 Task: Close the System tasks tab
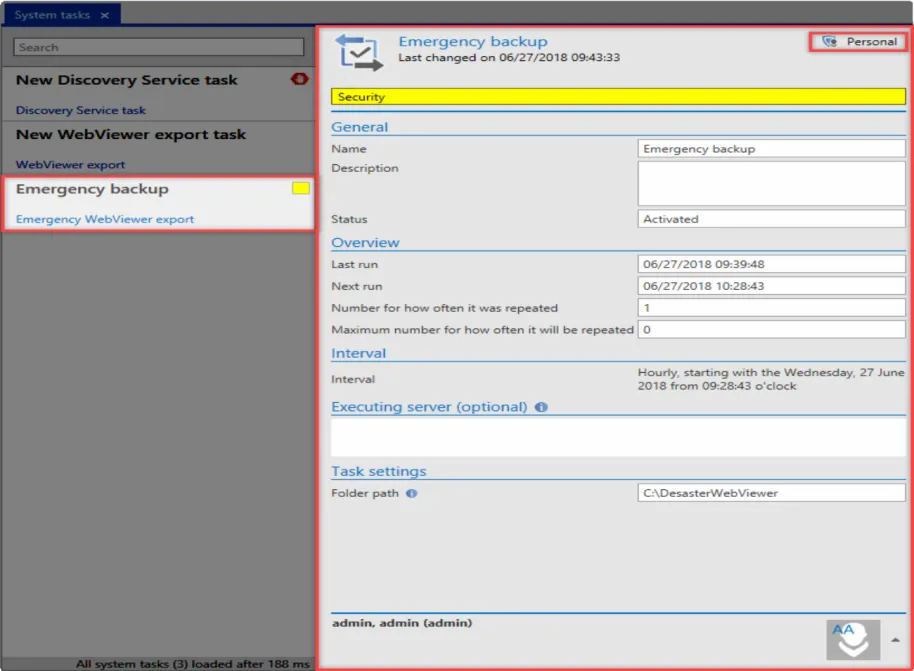click(105, 15)
